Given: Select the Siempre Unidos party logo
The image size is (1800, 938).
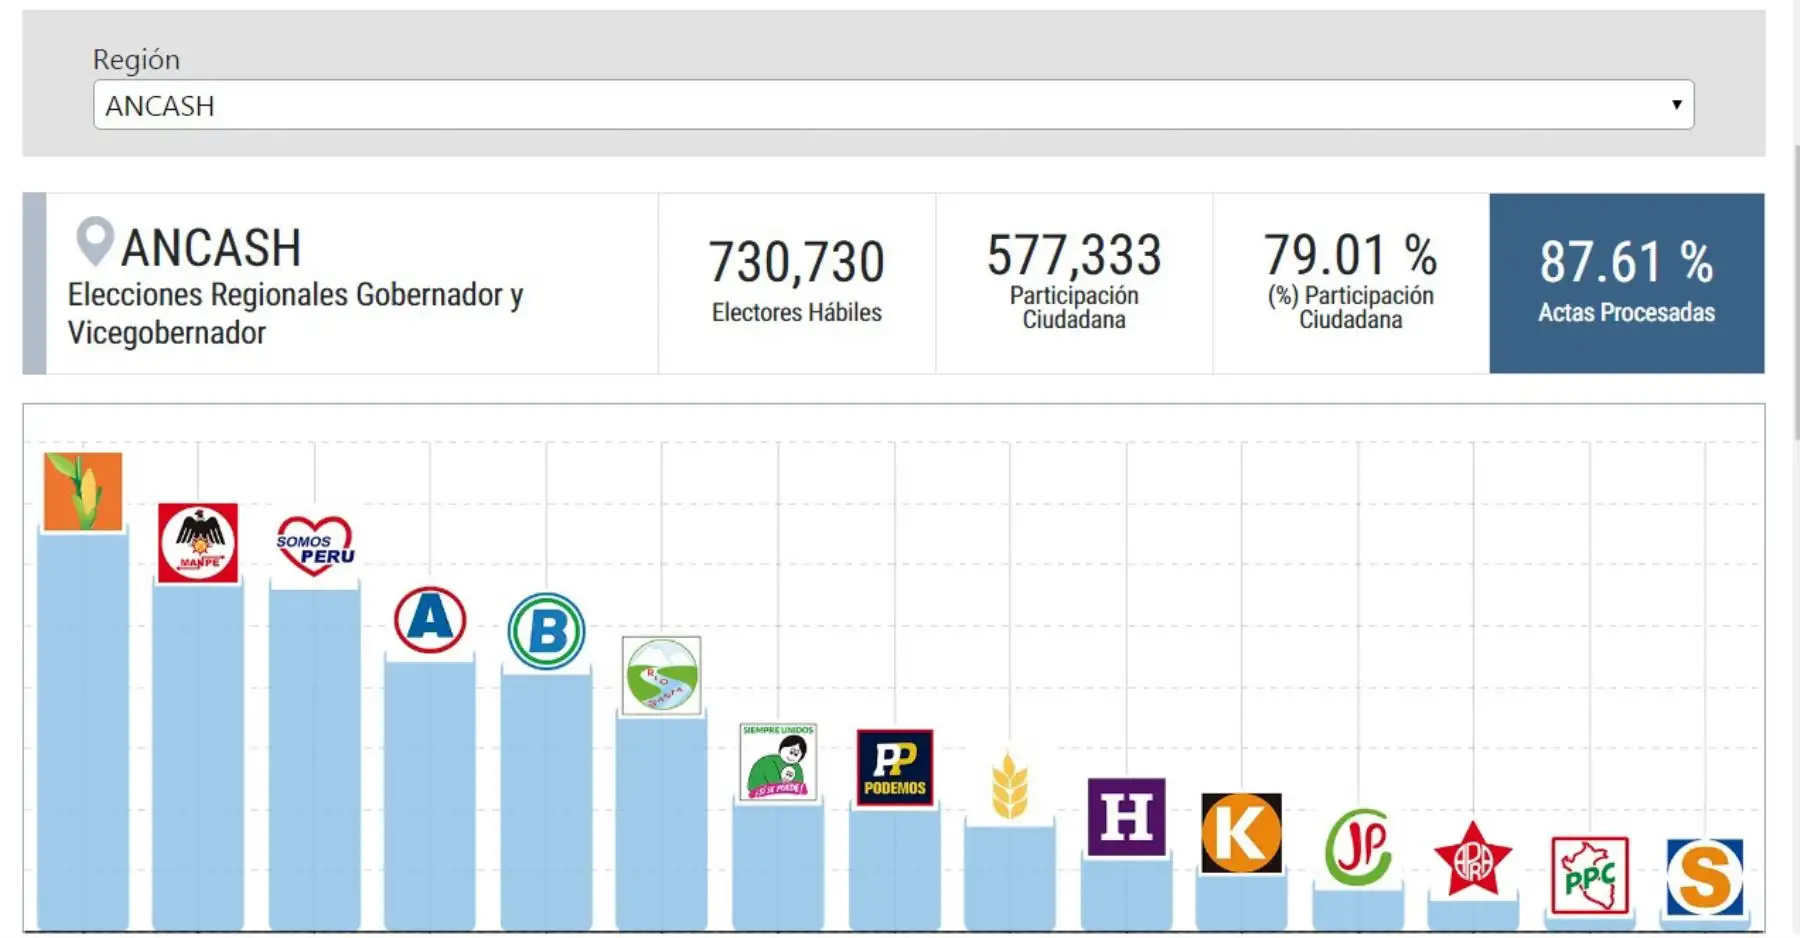Looking at the screenshot, I should 778,761.
